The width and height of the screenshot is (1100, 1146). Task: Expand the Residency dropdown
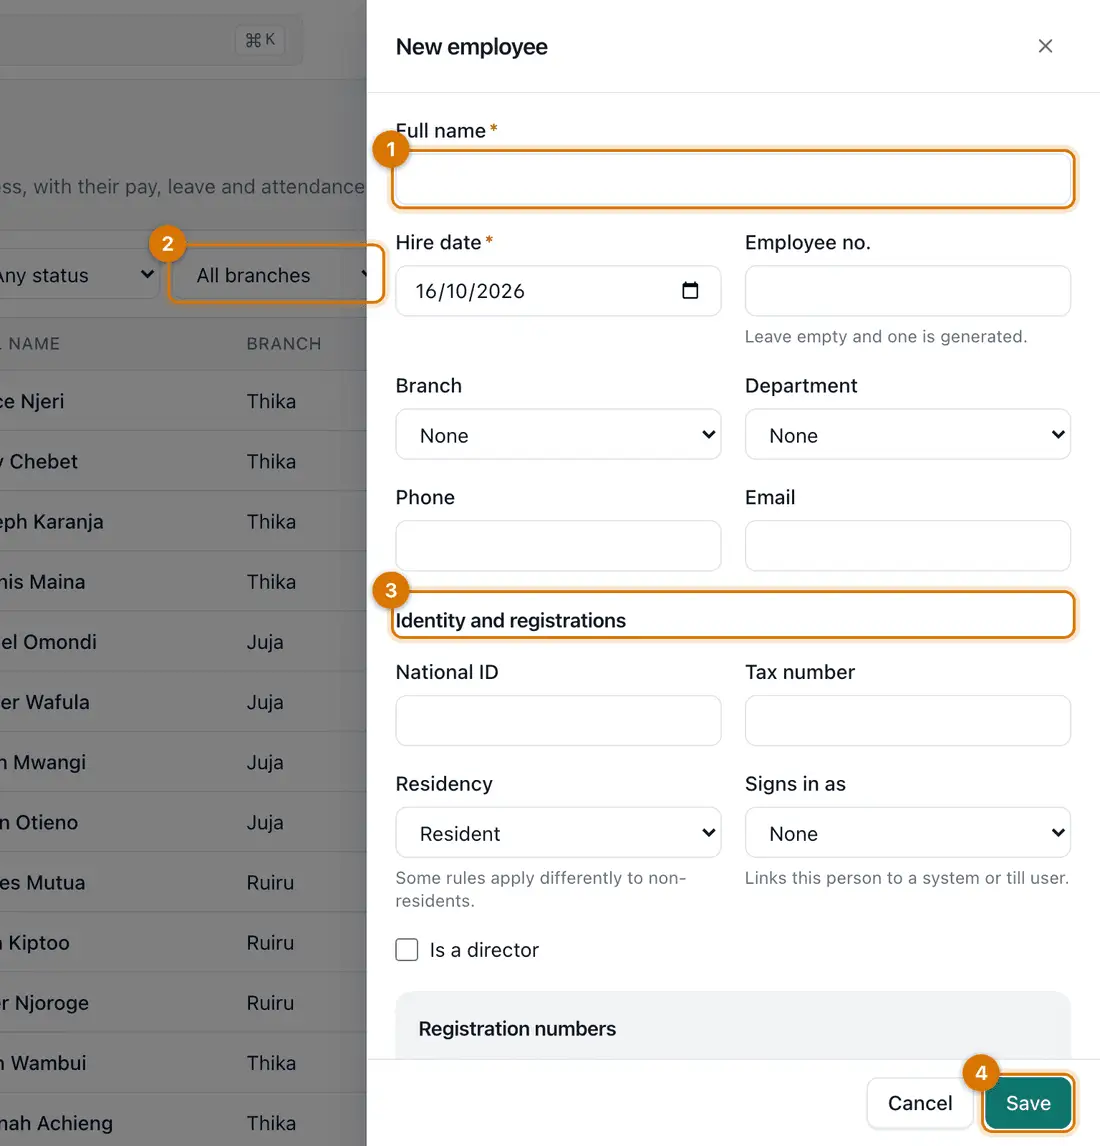click(x=558, y=832)
